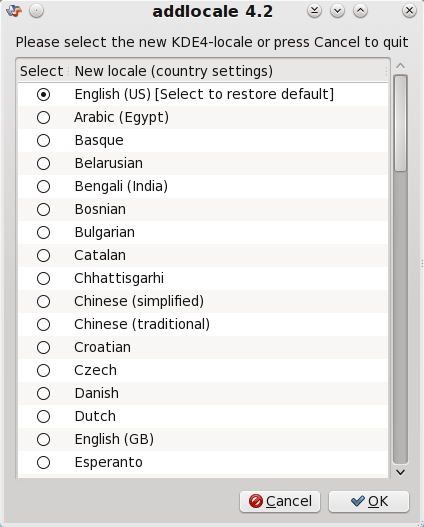Viewport: 424px width, 527px height.
Task: Click the round pin button beside app icon
Action: 36,11
